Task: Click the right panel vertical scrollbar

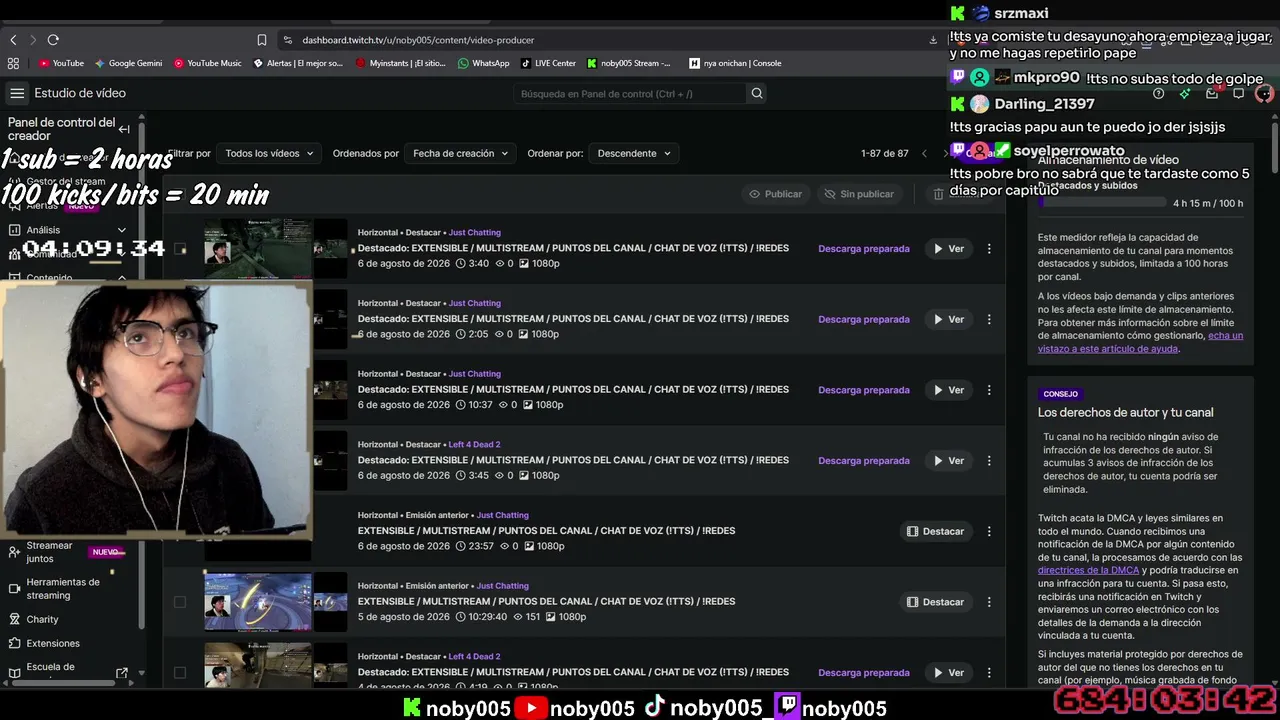Action: click(x=1274, y=148)
